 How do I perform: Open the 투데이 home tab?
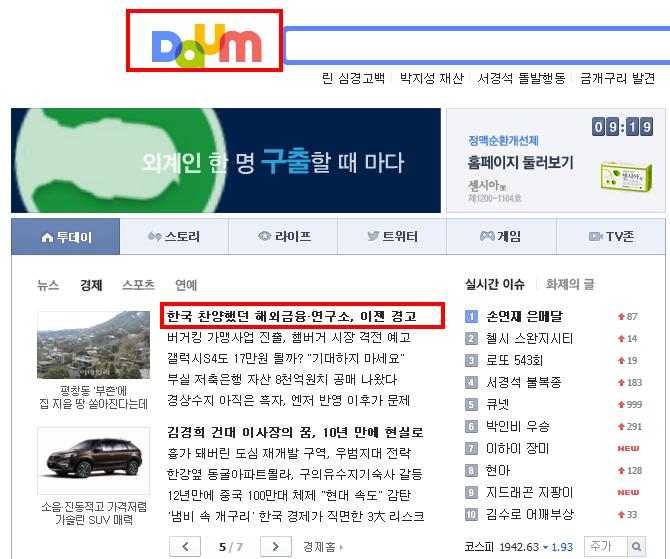66,237
